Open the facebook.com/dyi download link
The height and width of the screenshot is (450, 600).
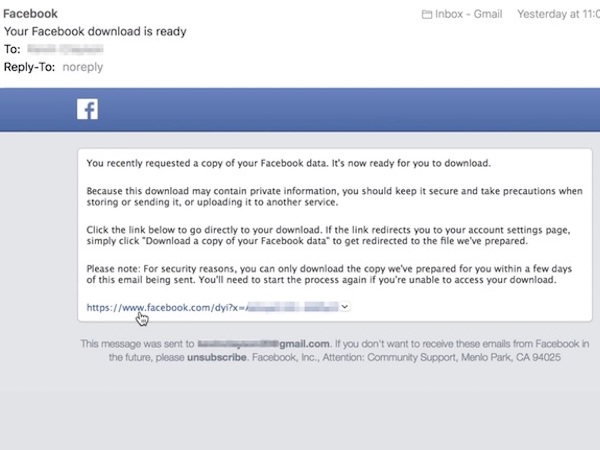(x=212, y=307)
